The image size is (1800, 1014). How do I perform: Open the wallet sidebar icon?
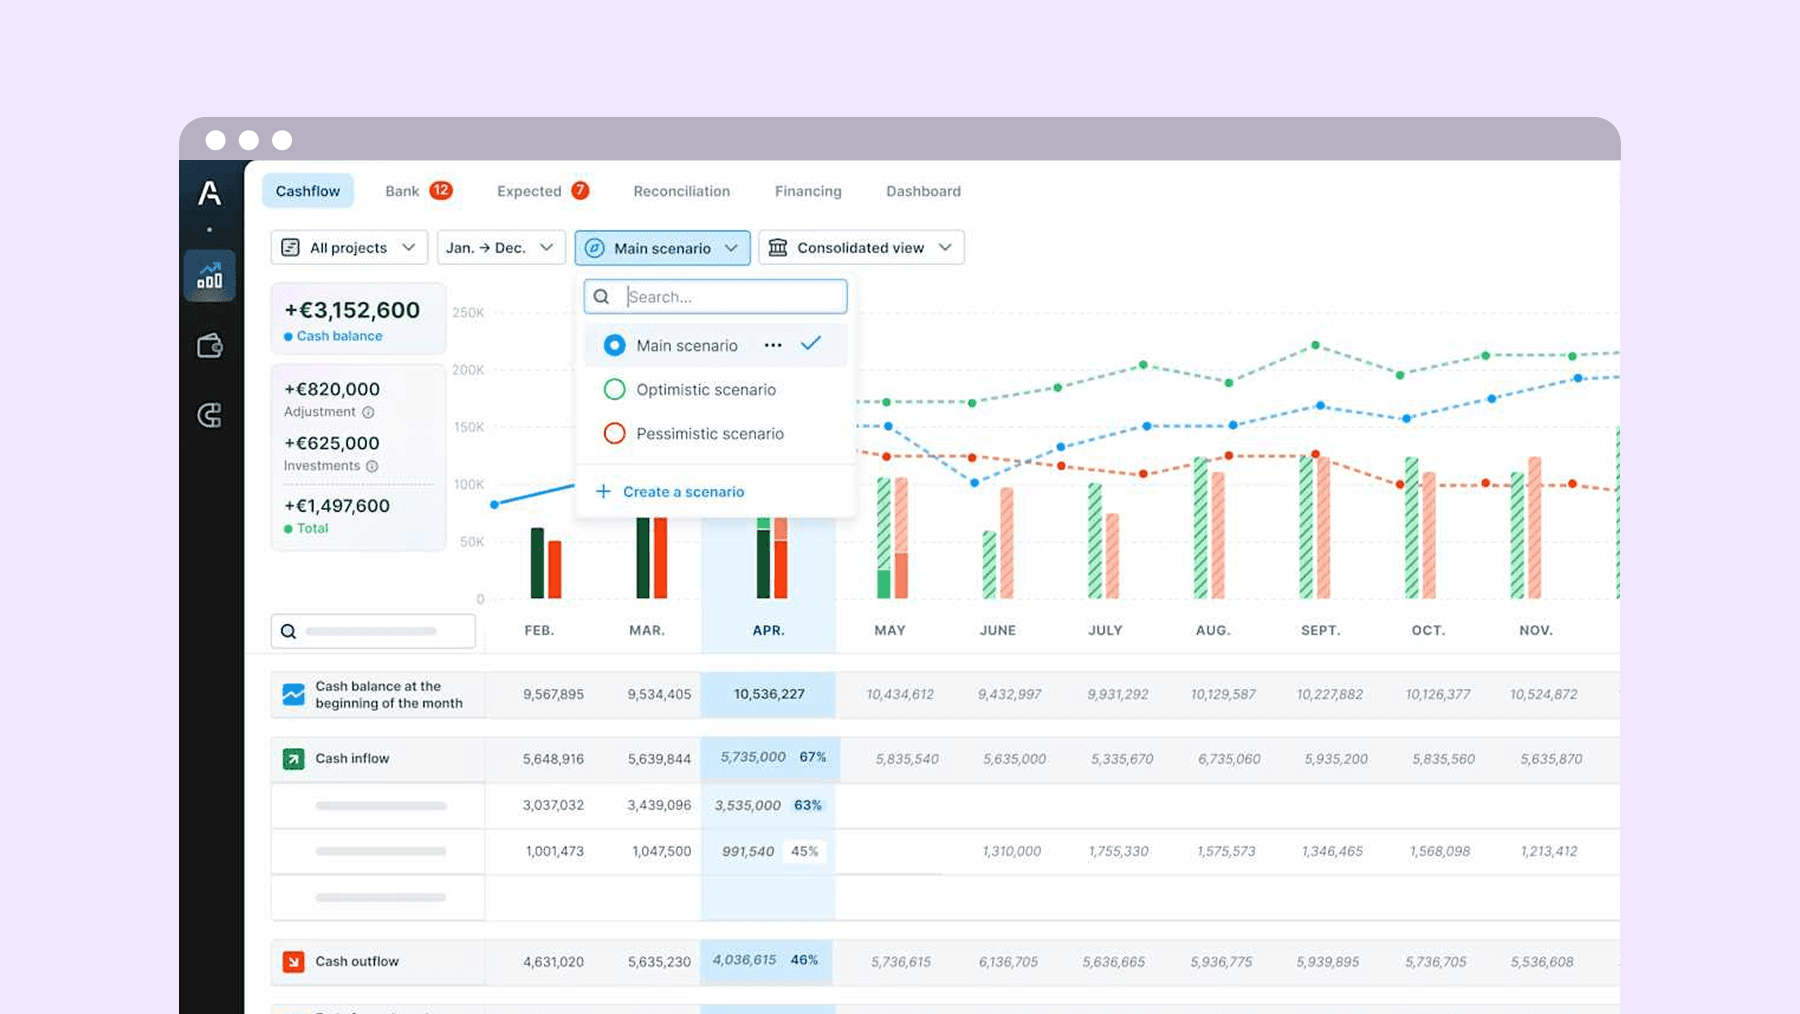point(210,346)
